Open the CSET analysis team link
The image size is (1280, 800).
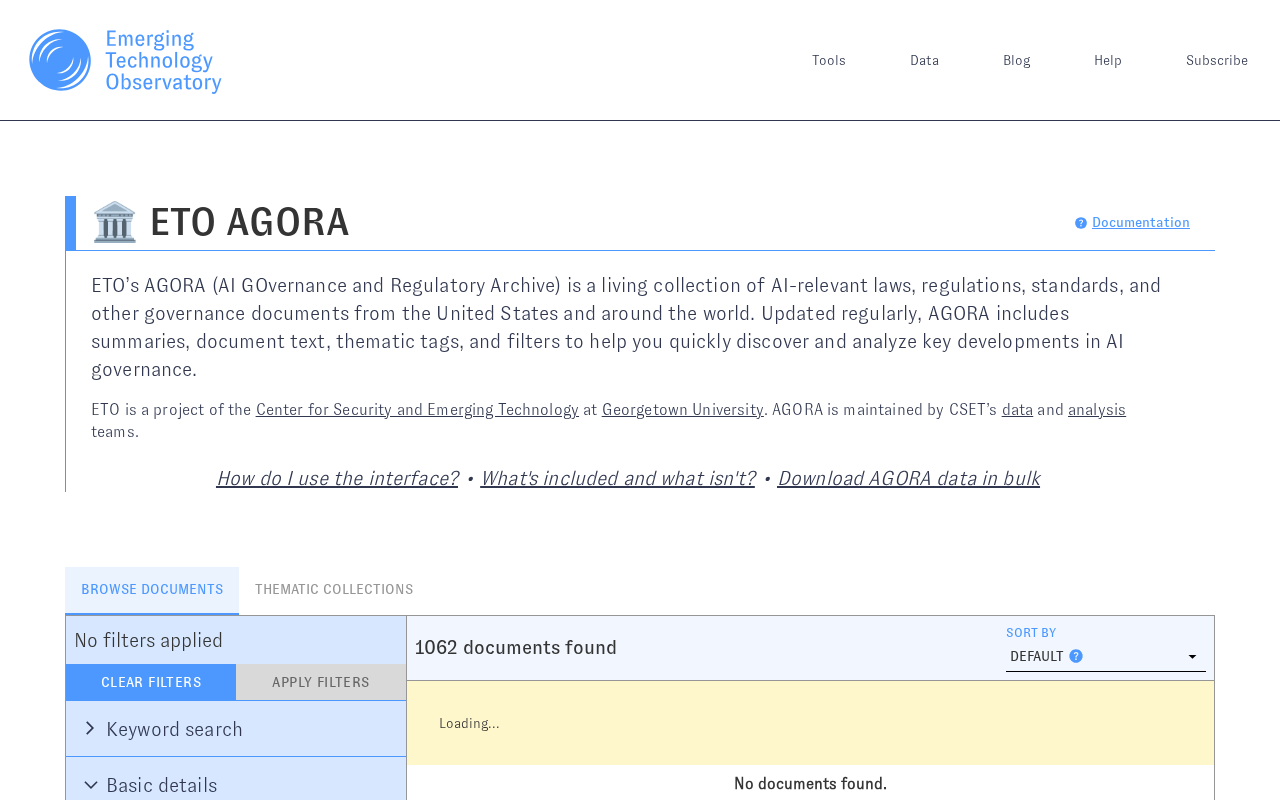[1097, 410]
